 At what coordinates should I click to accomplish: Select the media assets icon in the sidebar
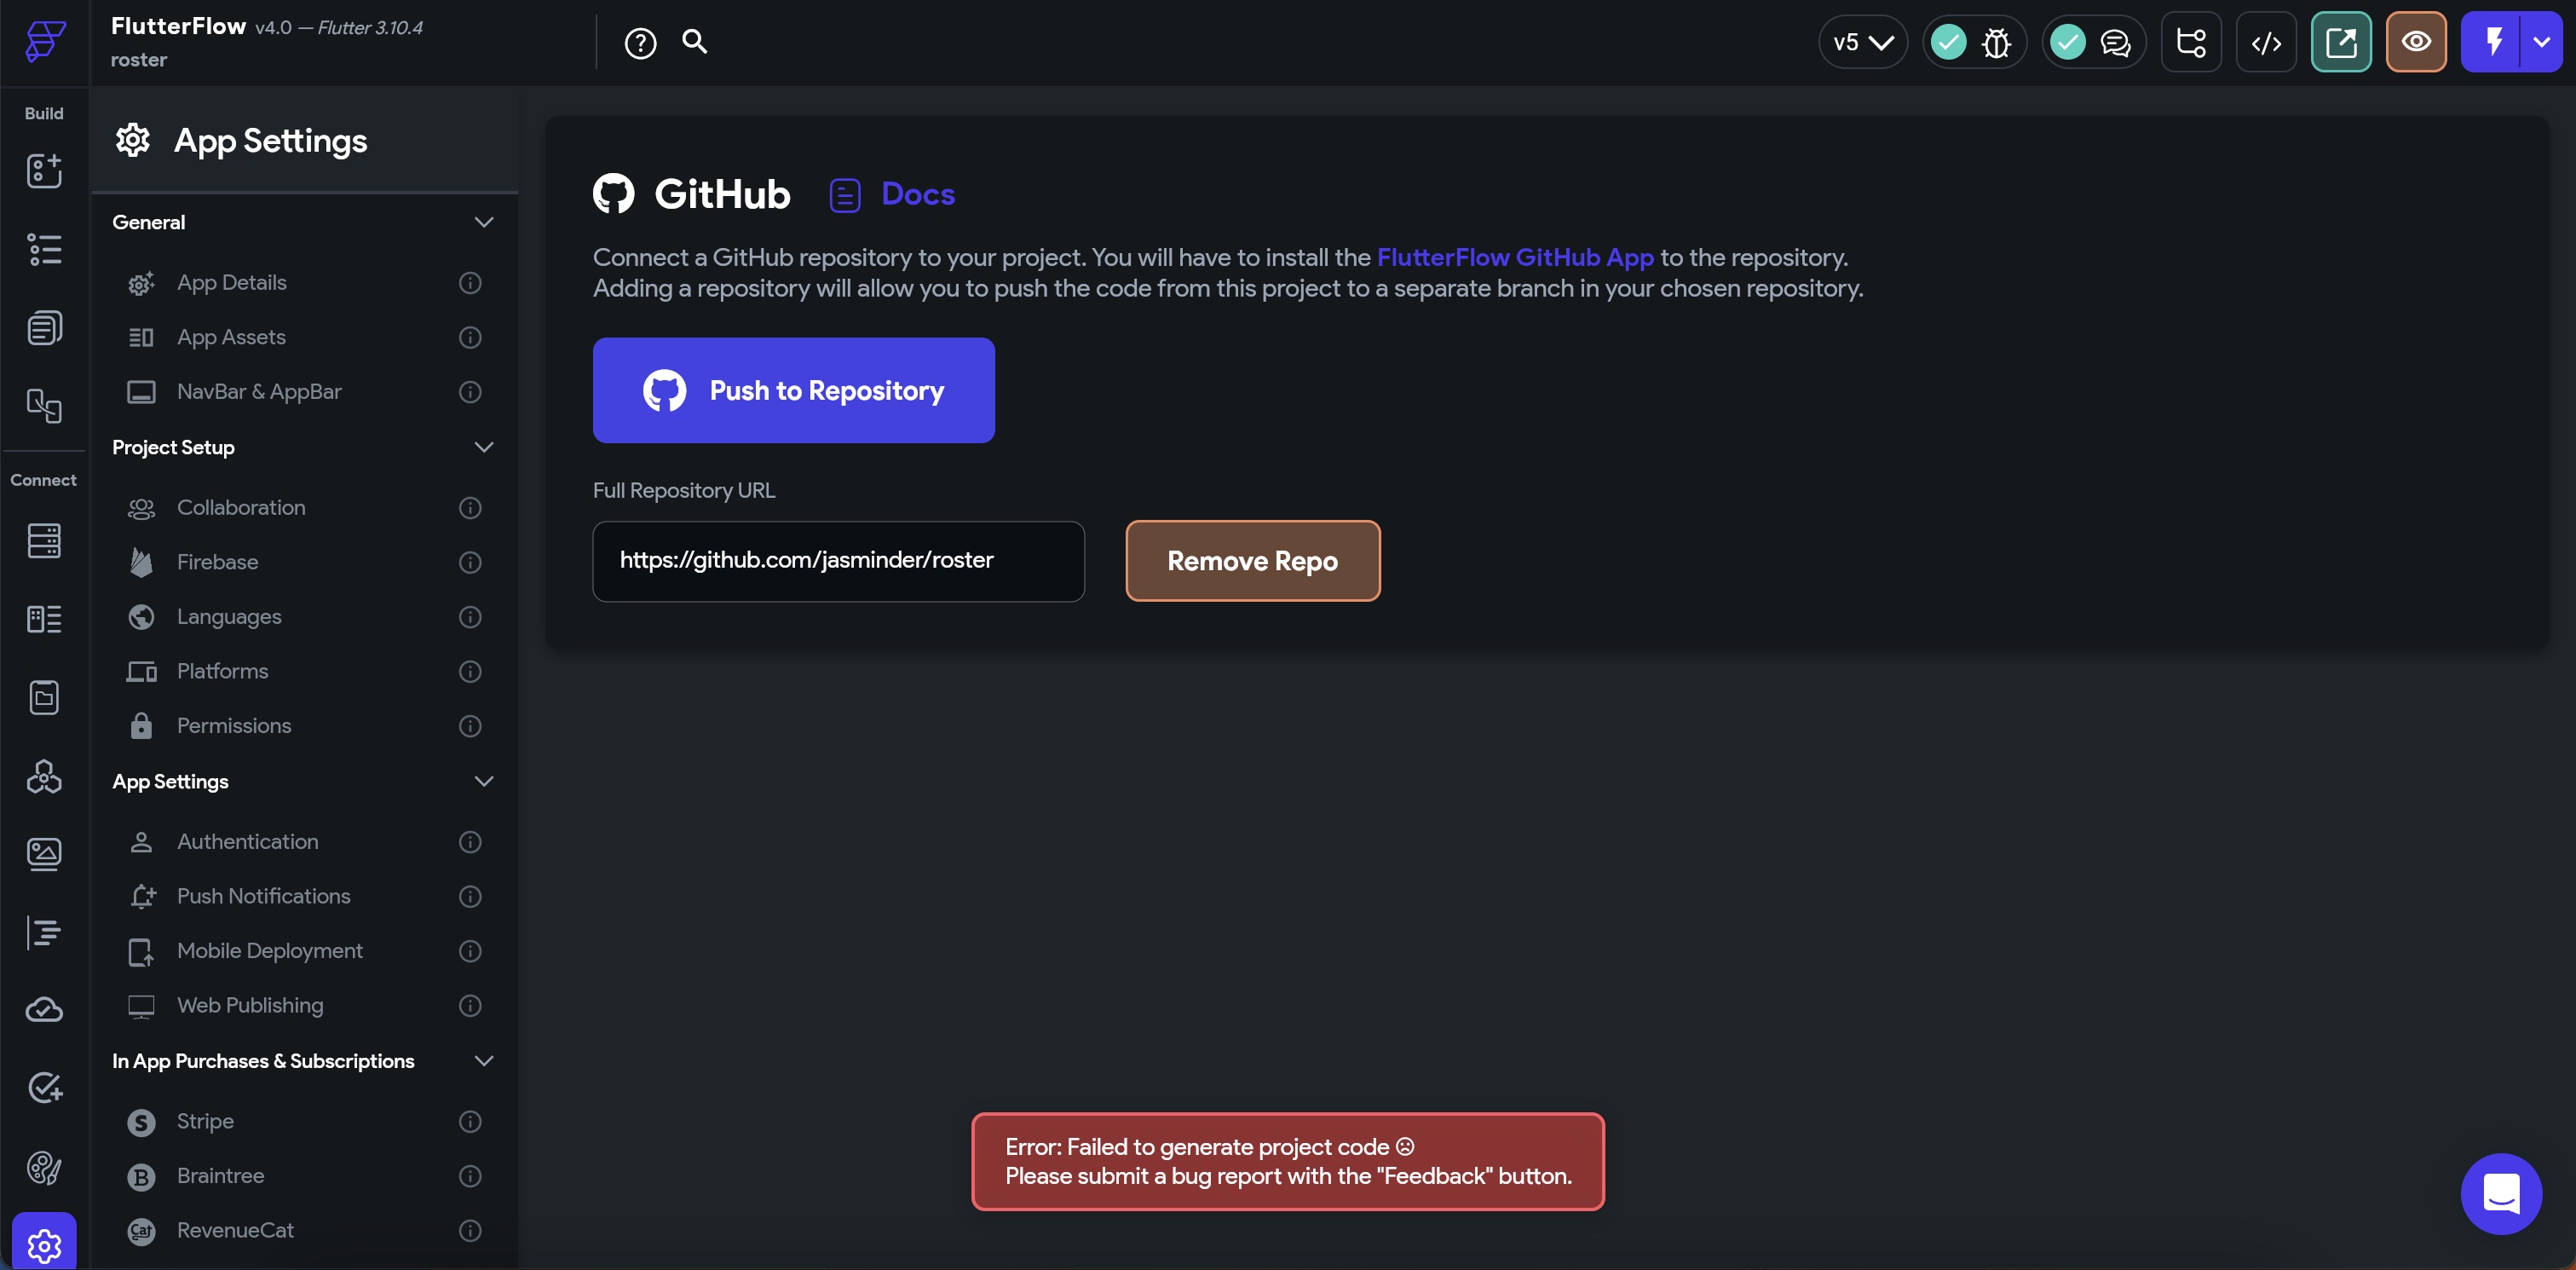(x=44, y=854)
